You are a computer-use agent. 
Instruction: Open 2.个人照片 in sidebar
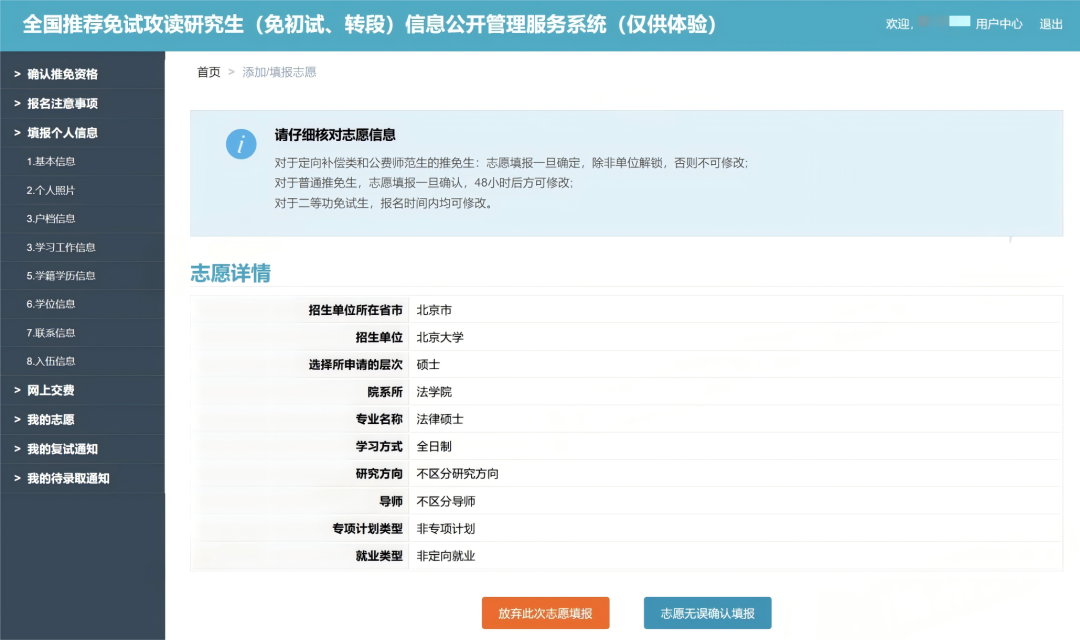coord(51,190)
